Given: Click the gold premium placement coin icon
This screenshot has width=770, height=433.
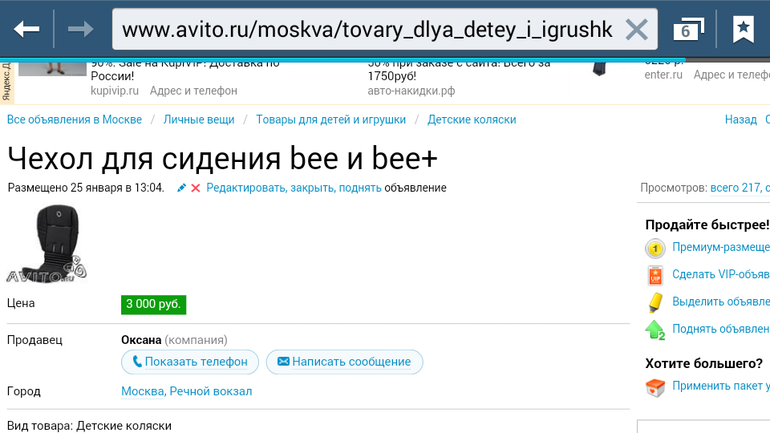Looking at the screenshot, I should [x=655, y=248].
